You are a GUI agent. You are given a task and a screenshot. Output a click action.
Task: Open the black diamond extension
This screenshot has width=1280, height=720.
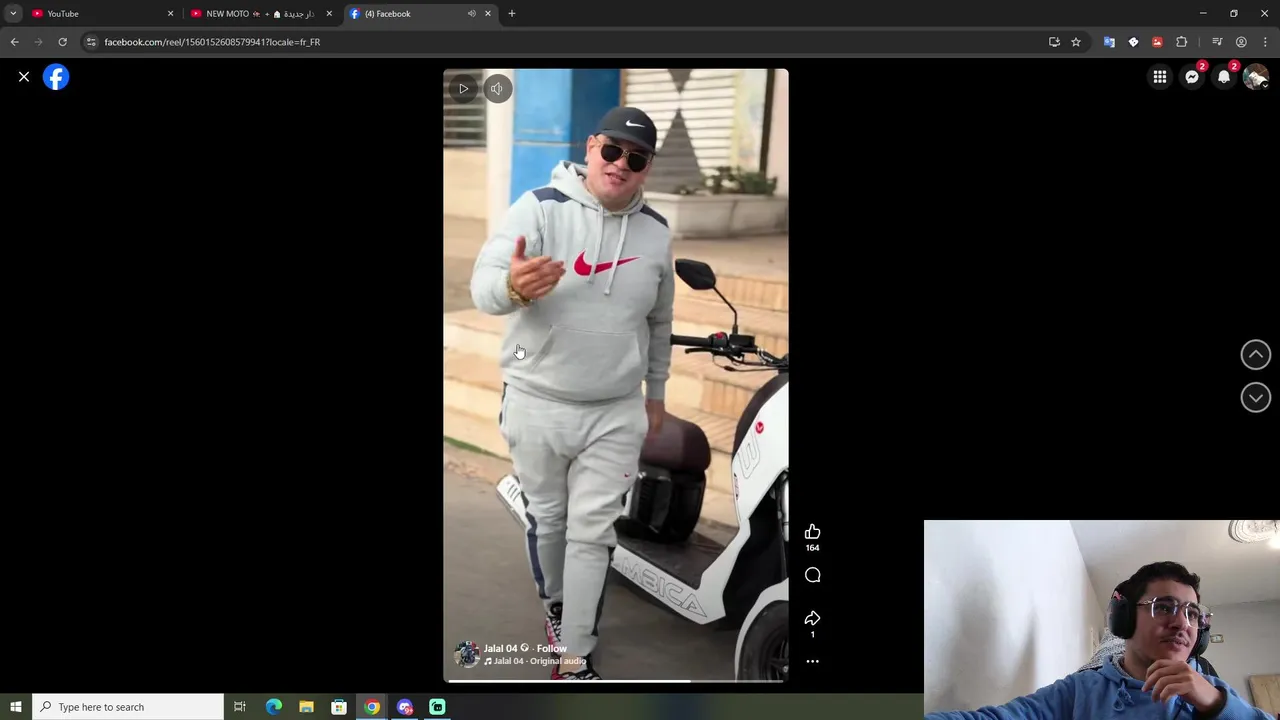coord(1133,42)
